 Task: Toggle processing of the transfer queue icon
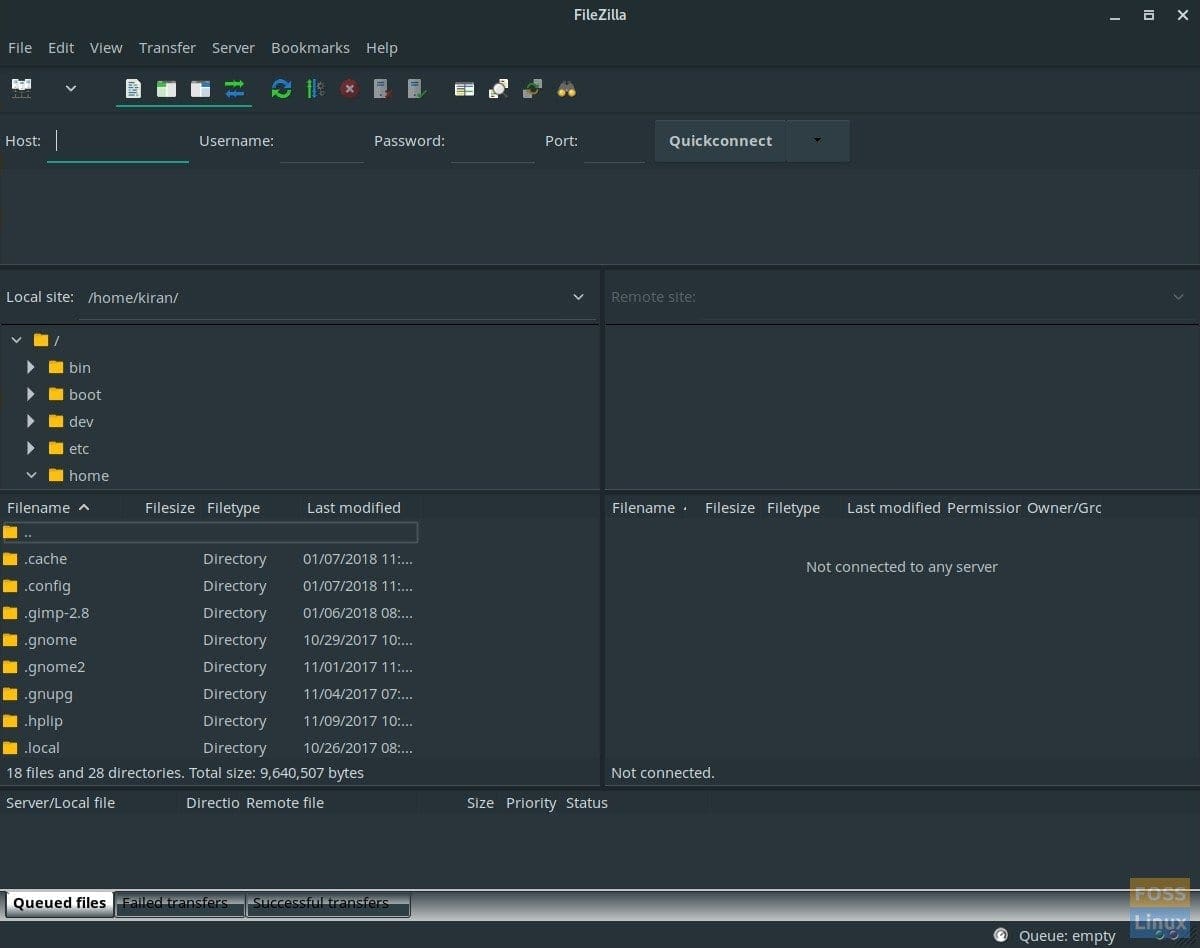click(315, 89)
